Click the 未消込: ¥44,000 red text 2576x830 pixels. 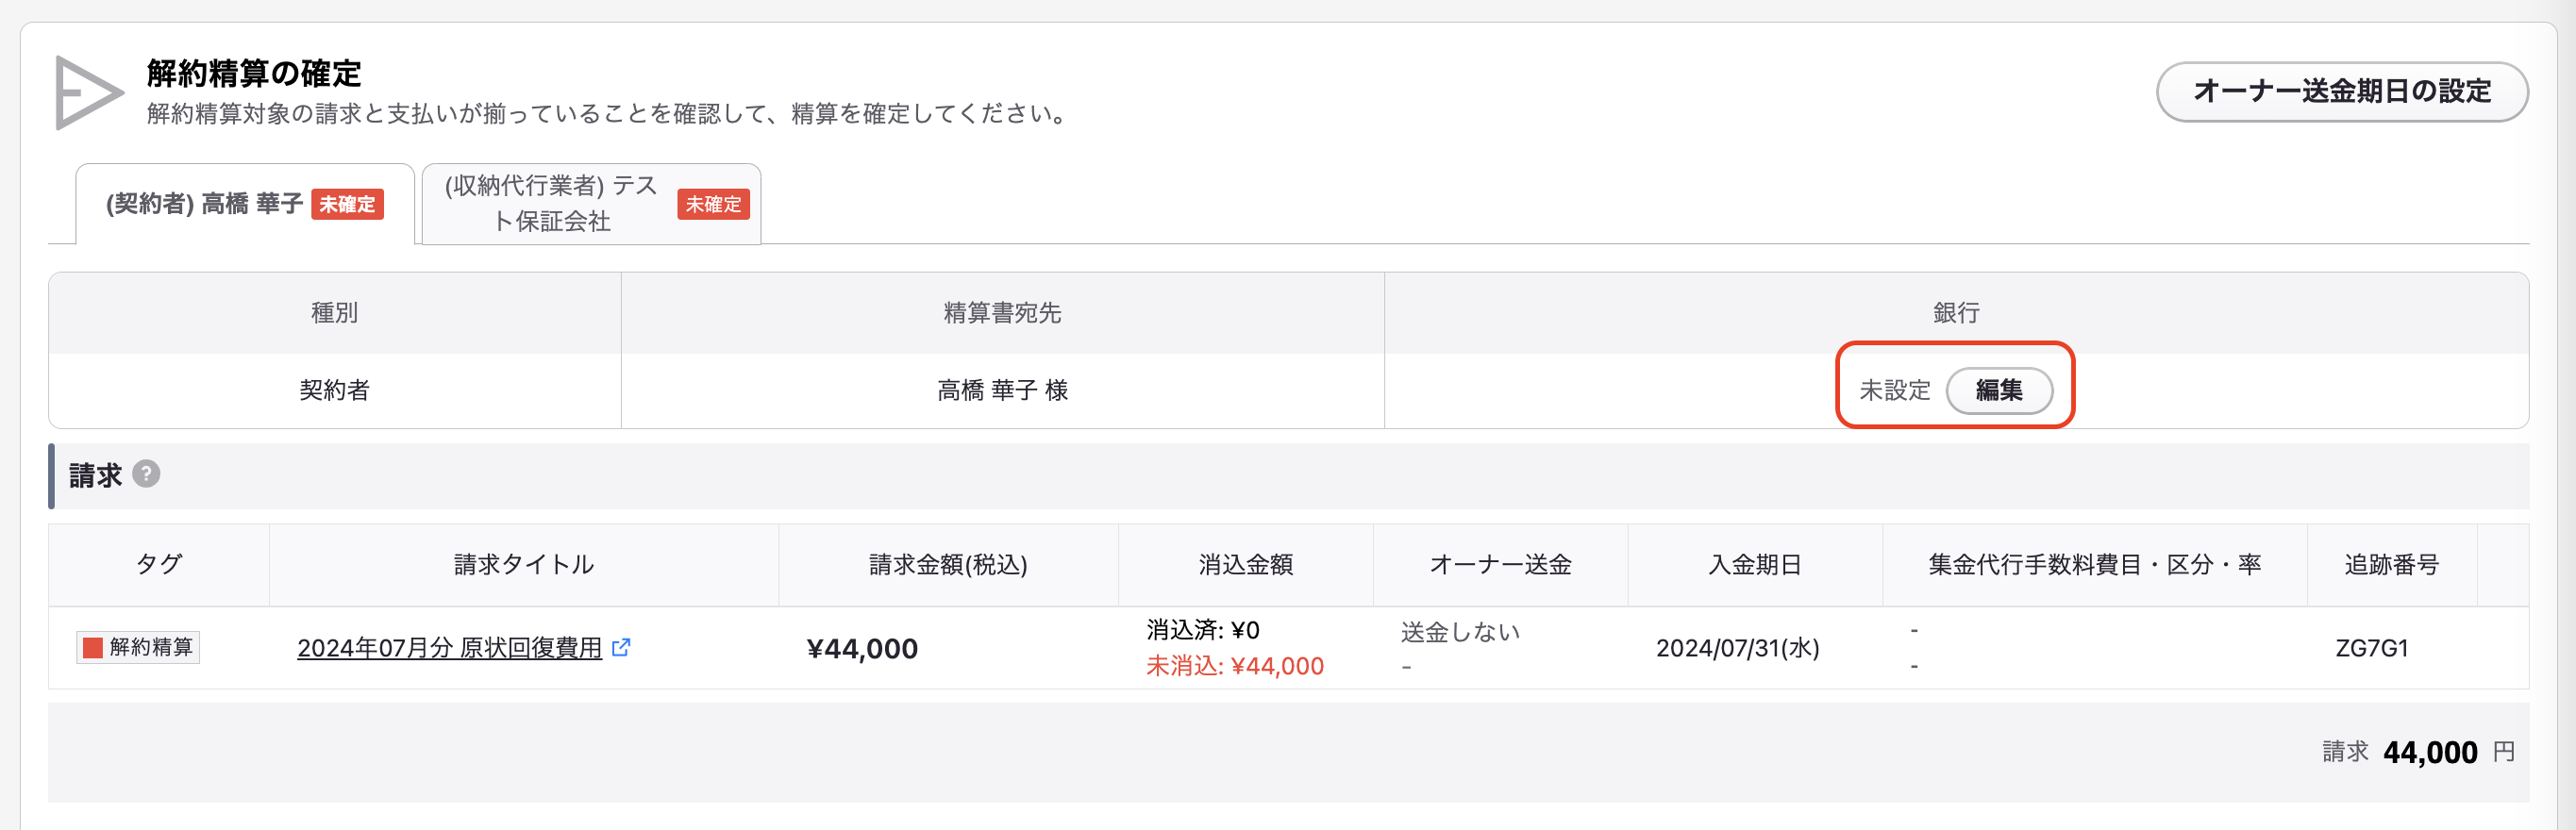[x=1234, y=666]
